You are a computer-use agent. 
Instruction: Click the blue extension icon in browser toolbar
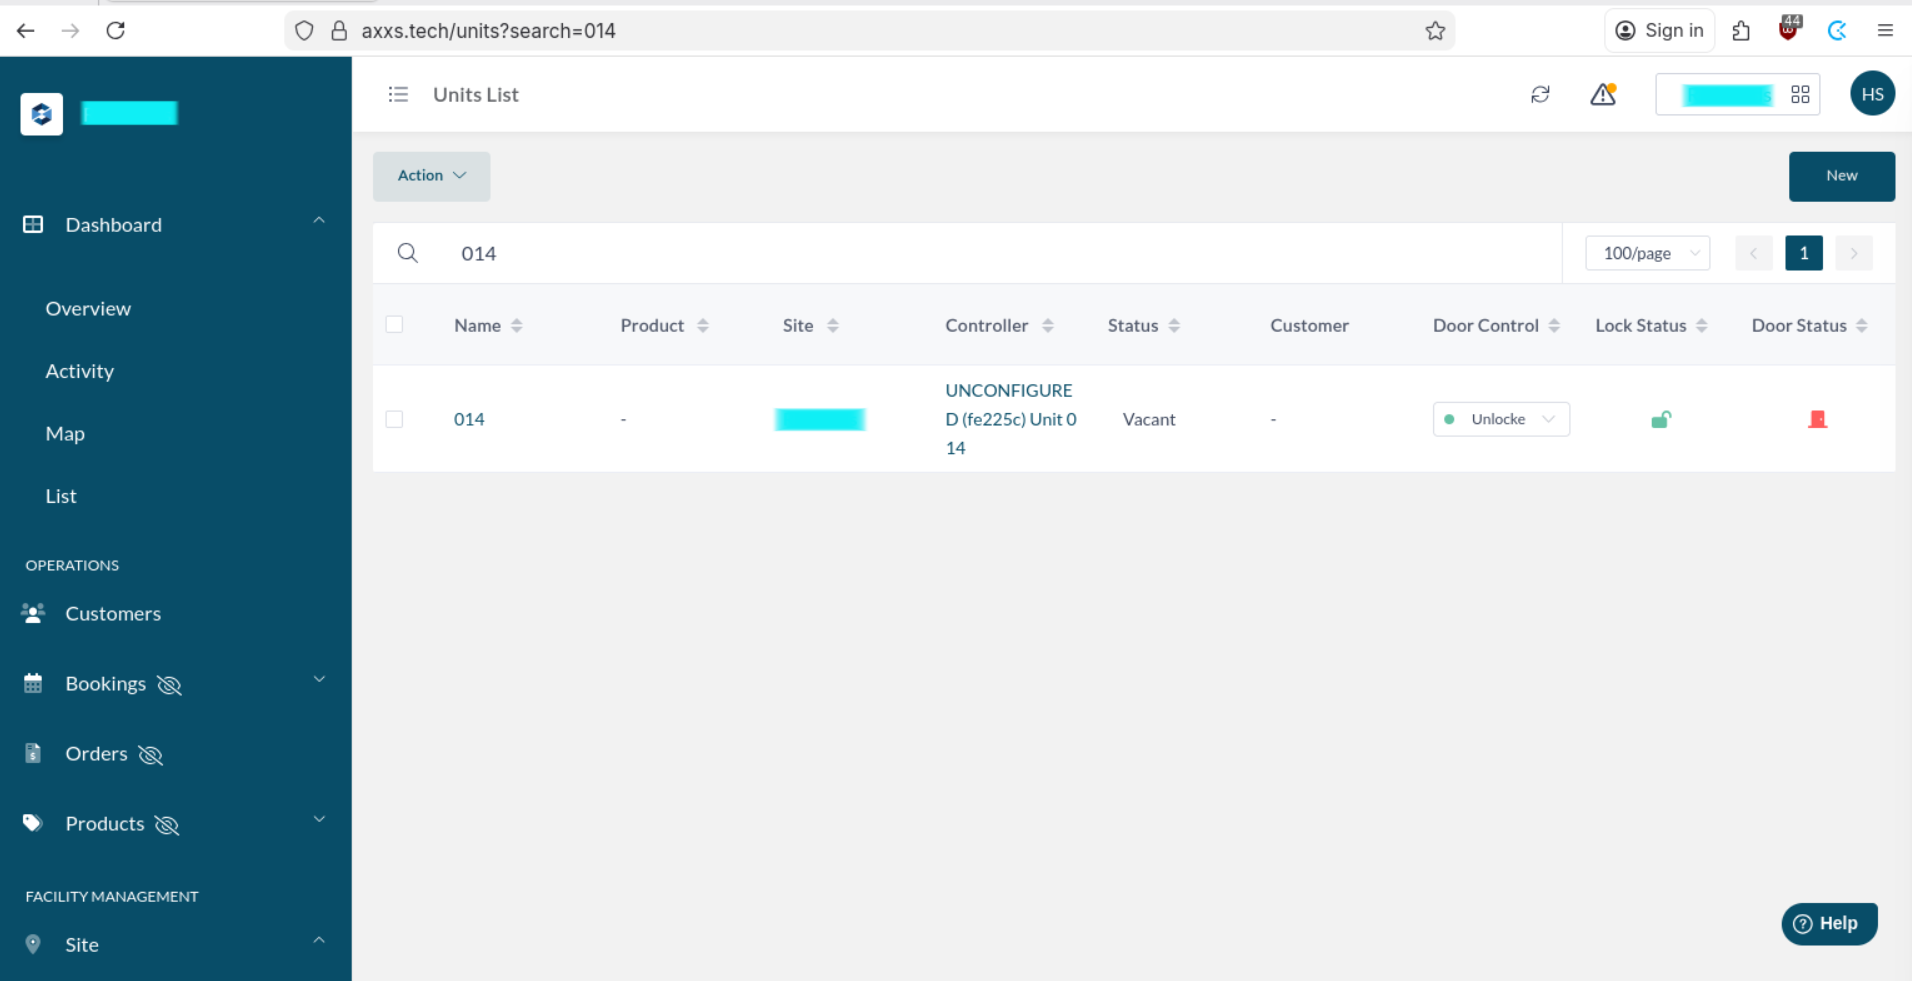coord(1837,31)
